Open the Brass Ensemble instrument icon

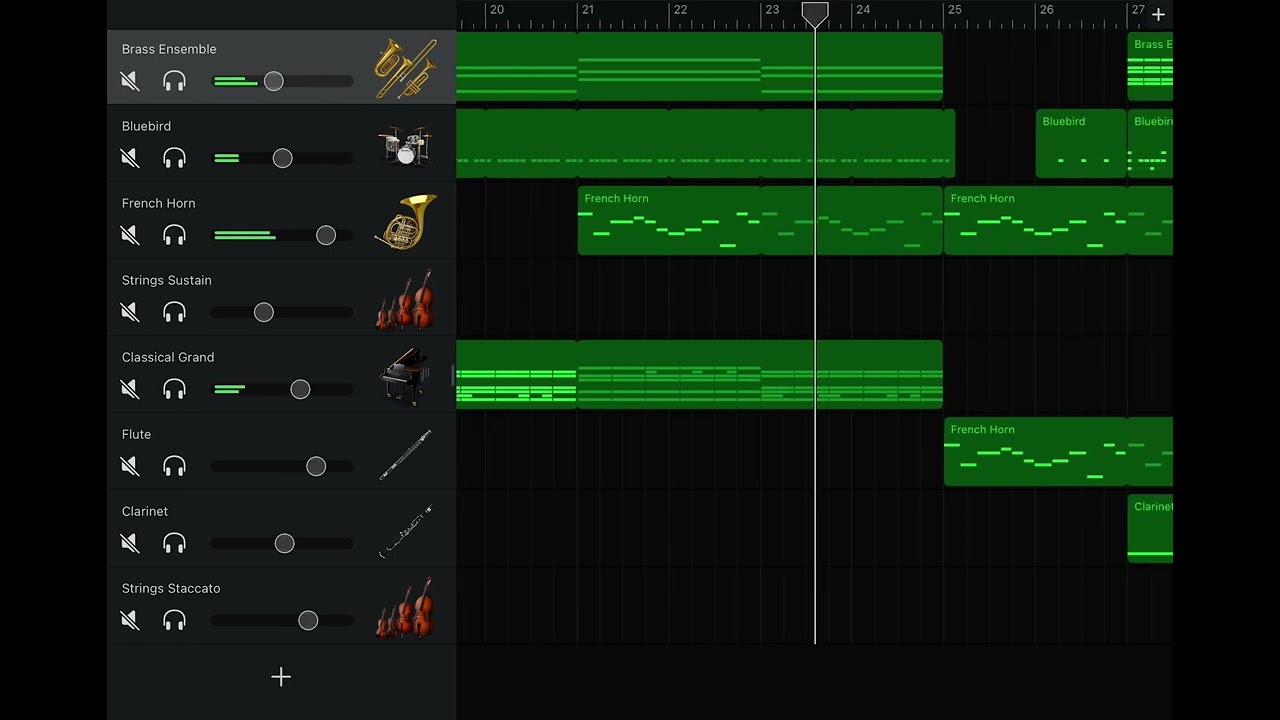click(x=405, y=68)
